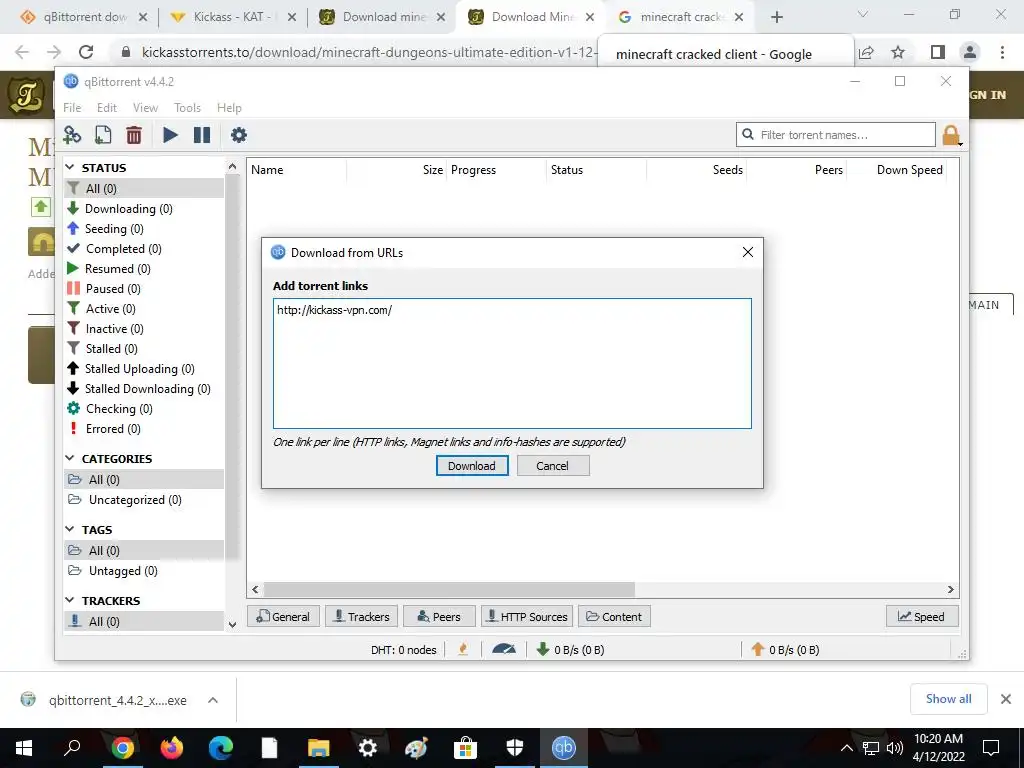Select the Active (0) status filter

[110, 309]
